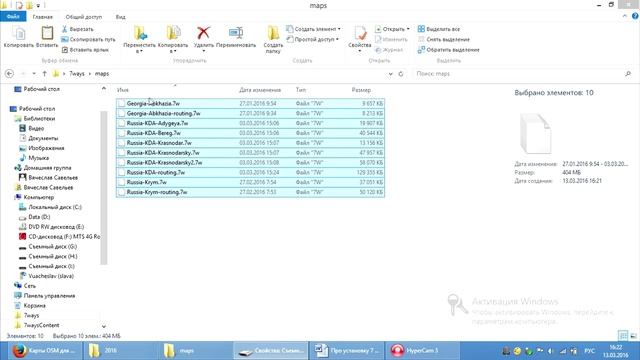Click the Cut (Вырезать) scissors icon

pyautogui.click(x=64, y=29)
